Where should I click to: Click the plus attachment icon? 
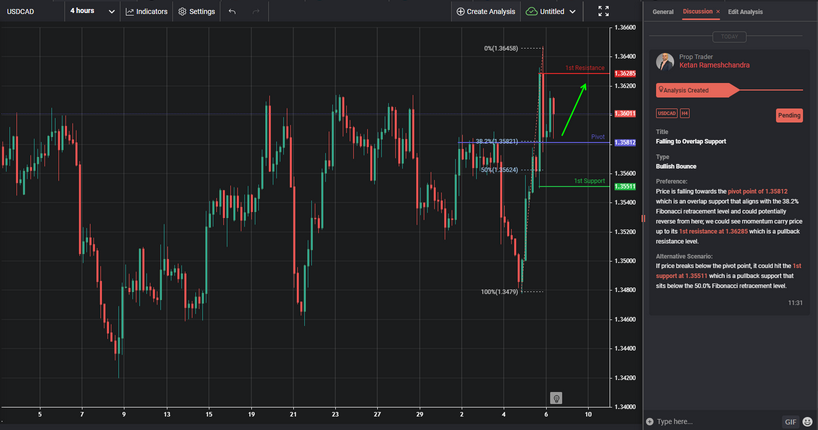[x=649, y=422]
